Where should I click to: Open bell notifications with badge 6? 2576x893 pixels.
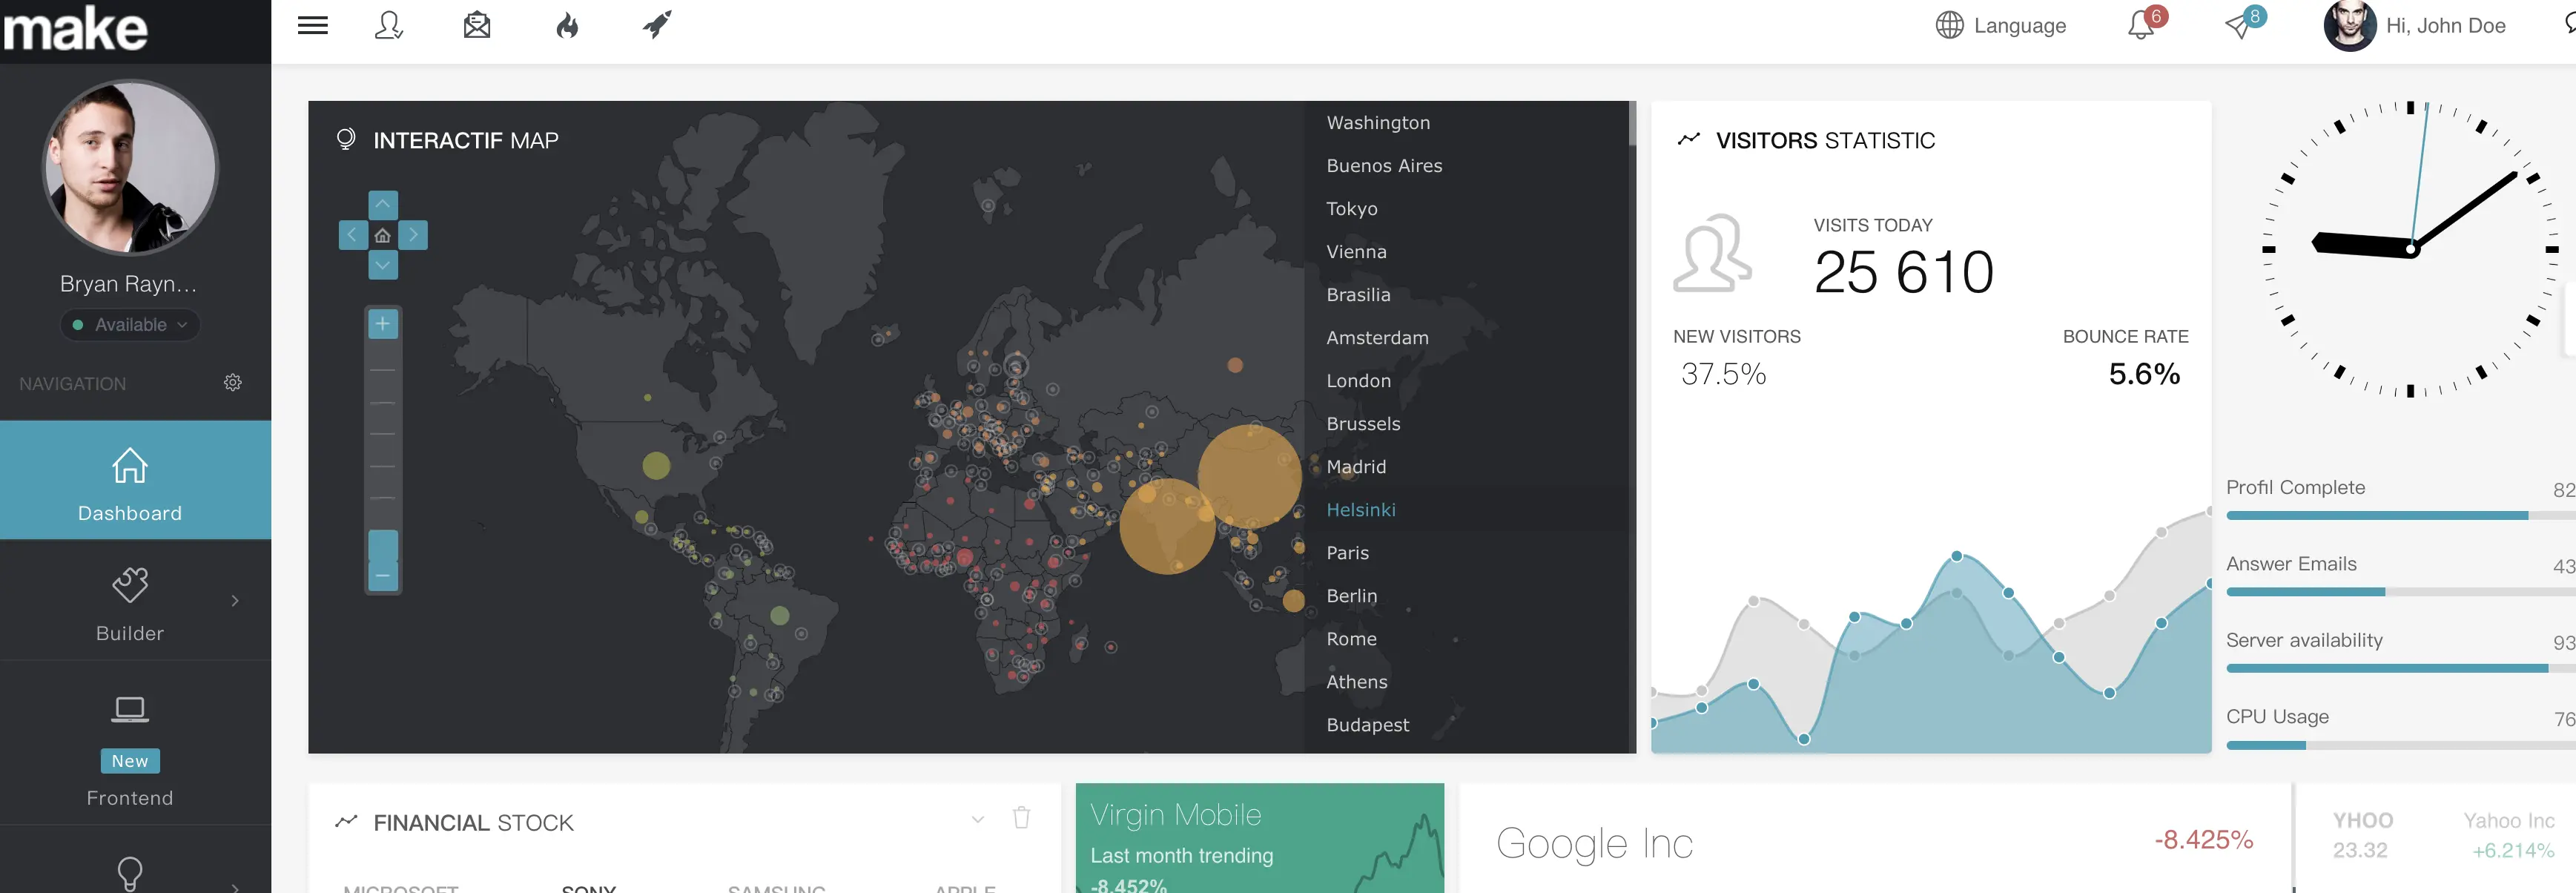[2146, 24]
